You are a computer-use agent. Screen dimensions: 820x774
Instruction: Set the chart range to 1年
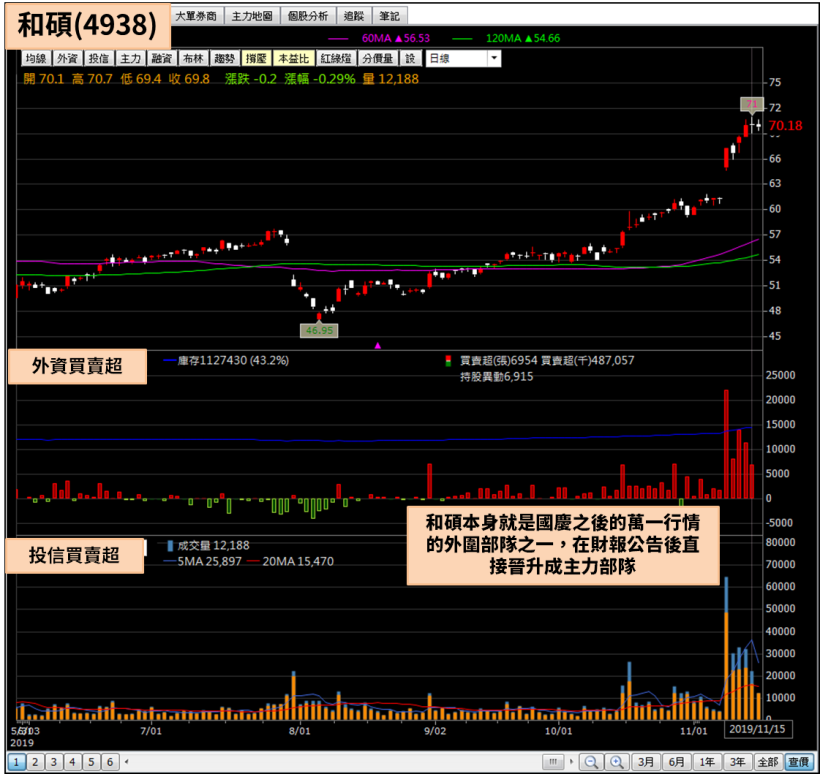pos(707,761)
